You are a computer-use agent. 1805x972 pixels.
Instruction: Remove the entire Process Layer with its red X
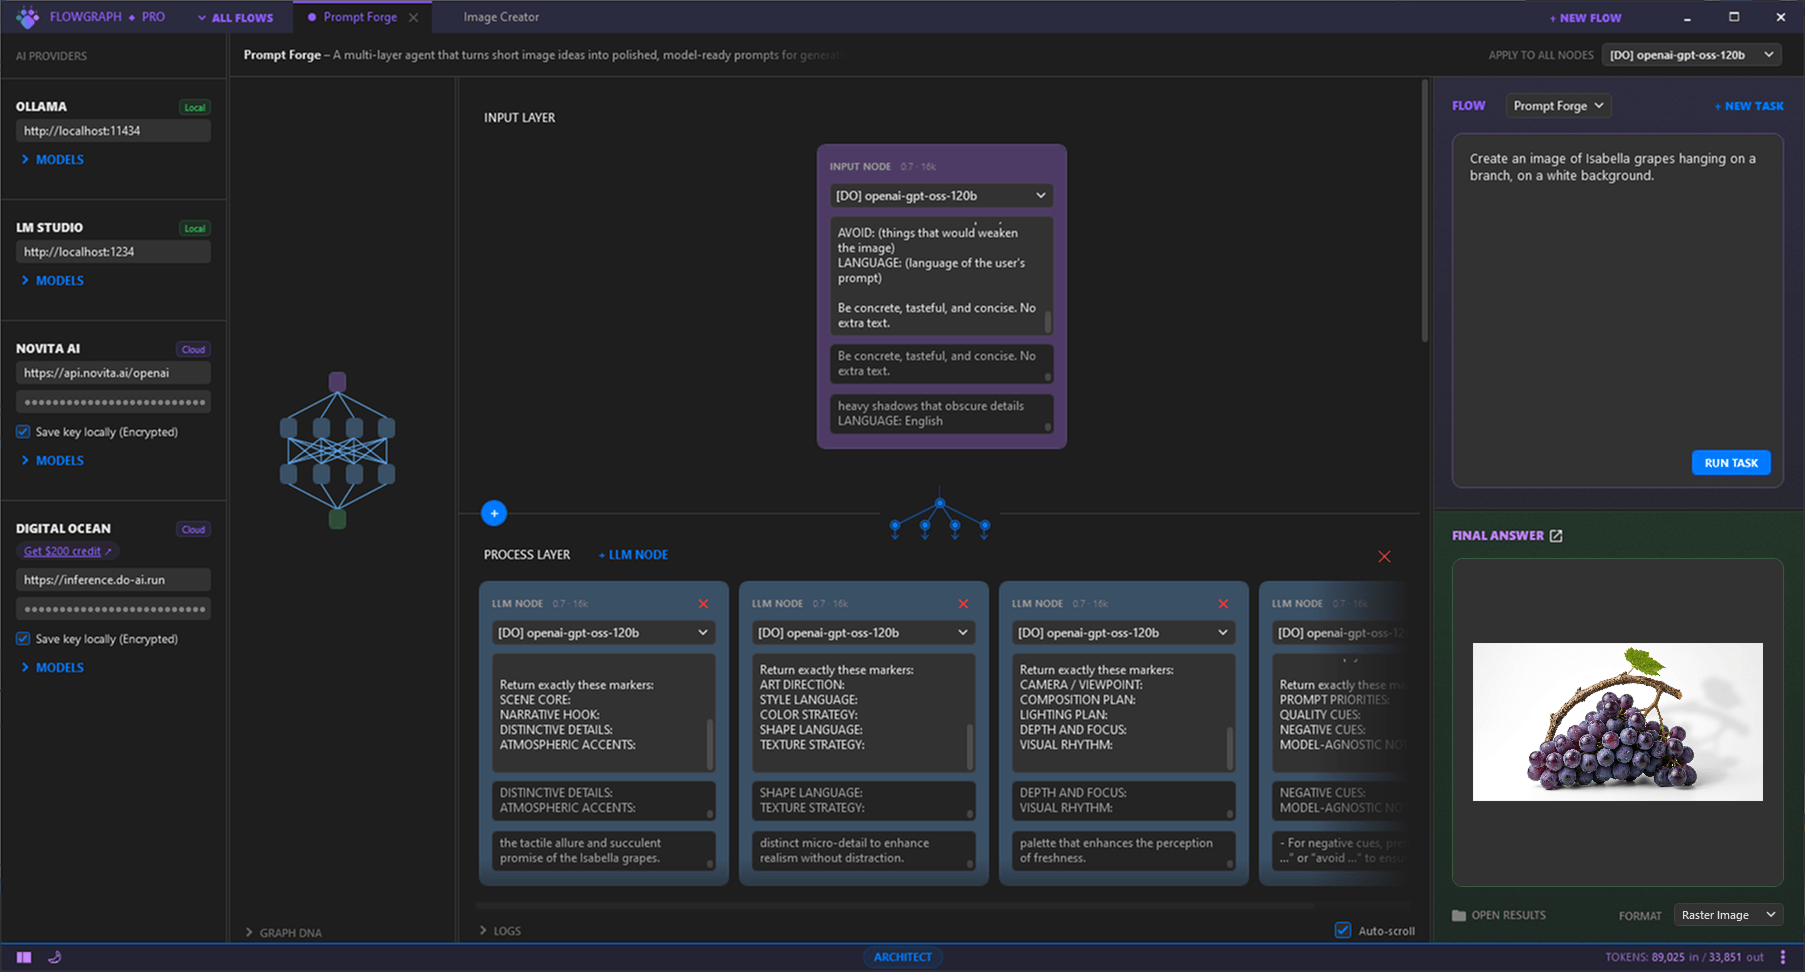(1384, 556)
